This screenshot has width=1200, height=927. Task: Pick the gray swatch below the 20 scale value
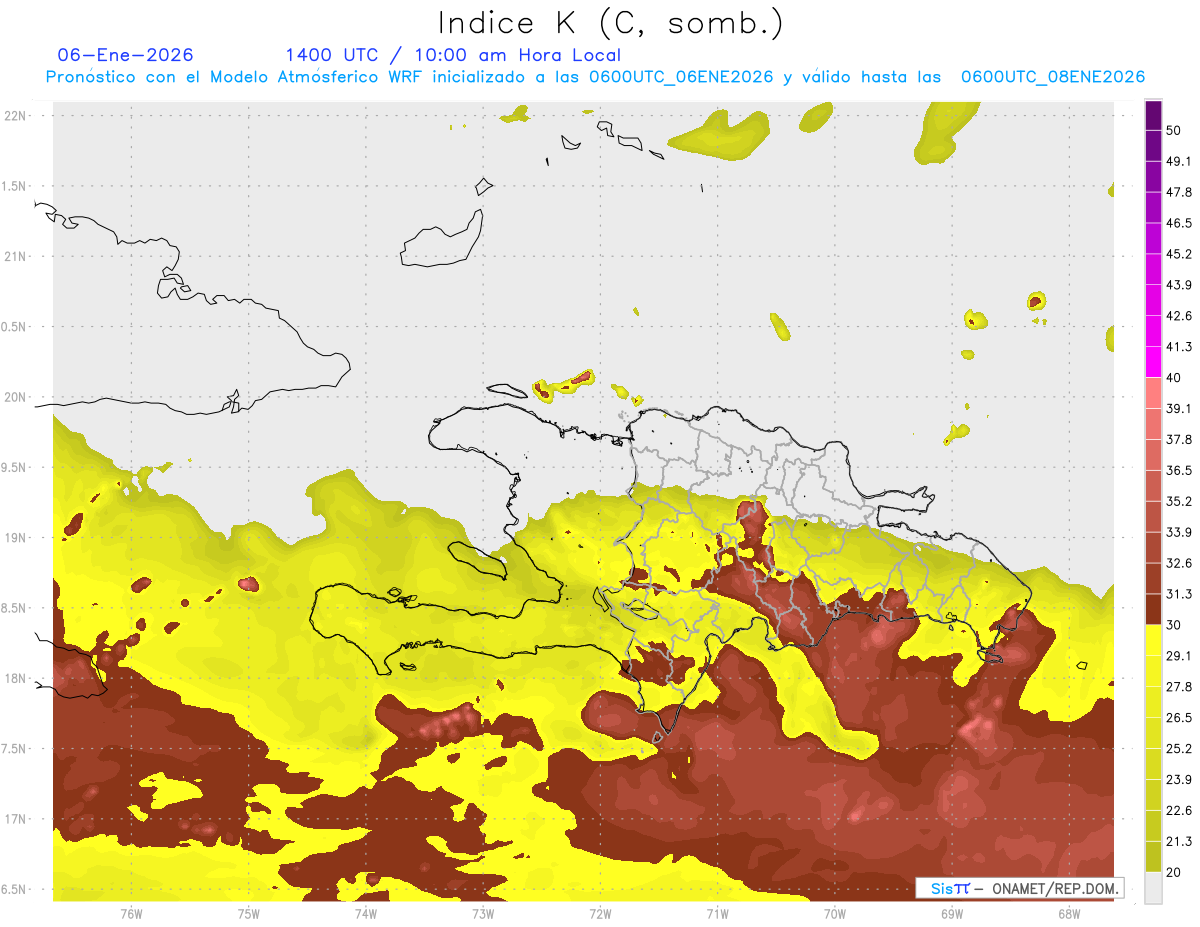click(1153, 888)
